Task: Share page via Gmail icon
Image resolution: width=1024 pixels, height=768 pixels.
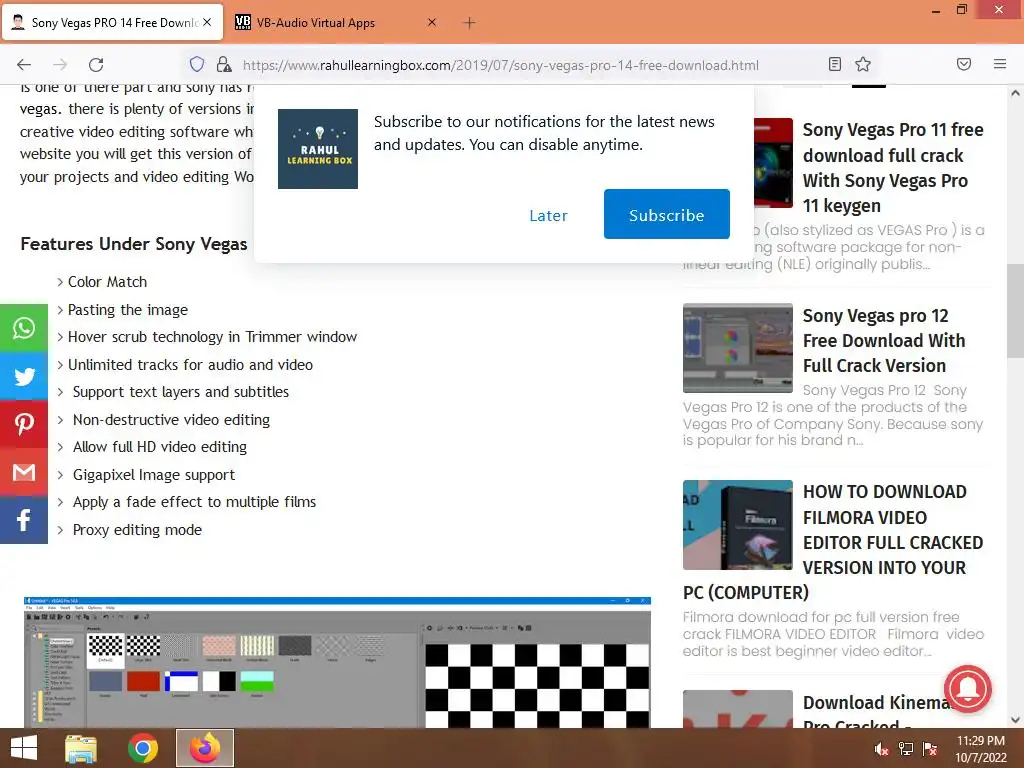Action: (x=24, y=472)
